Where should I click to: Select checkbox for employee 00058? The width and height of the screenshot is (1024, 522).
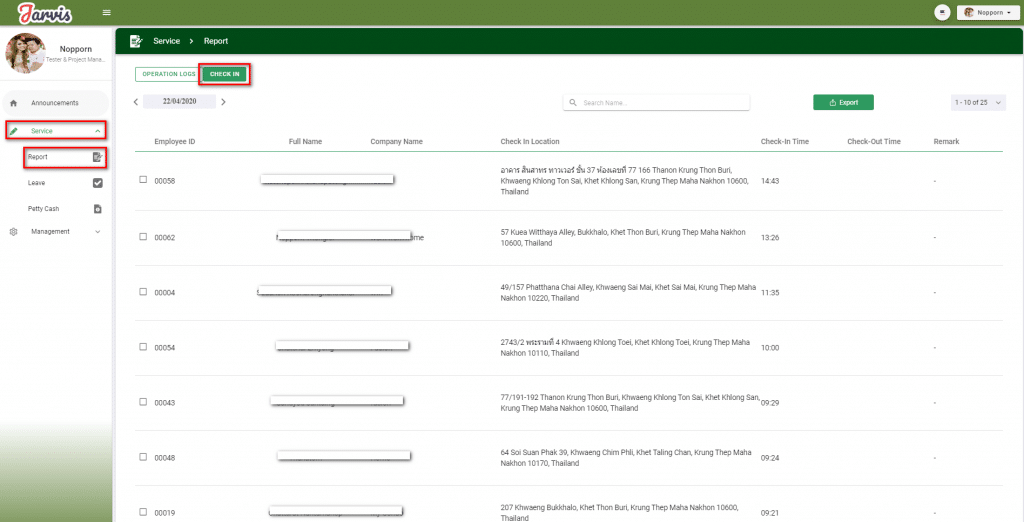(143, 180)
